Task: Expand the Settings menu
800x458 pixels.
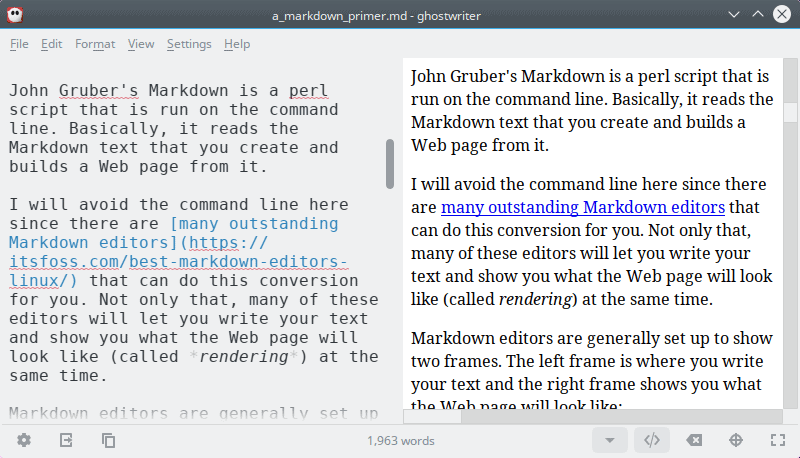Action: click(189, 44)
